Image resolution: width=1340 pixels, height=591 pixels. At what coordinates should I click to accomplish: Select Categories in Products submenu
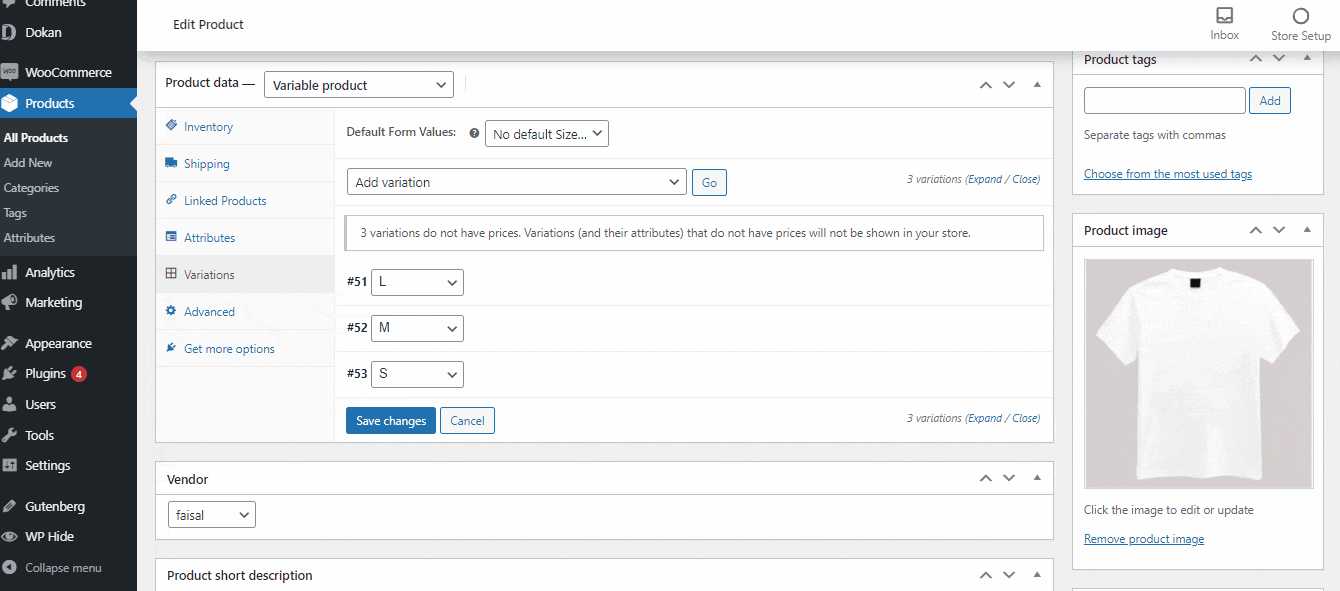[x=31, y=187]
